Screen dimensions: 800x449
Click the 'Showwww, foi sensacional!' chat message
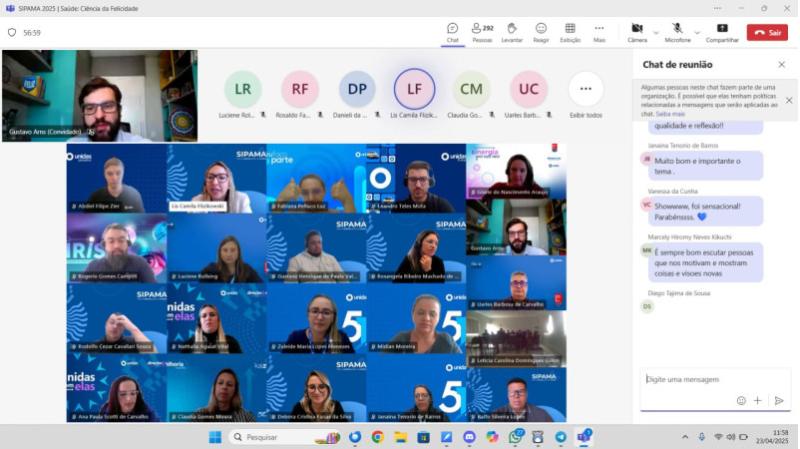tap(706, 211)
